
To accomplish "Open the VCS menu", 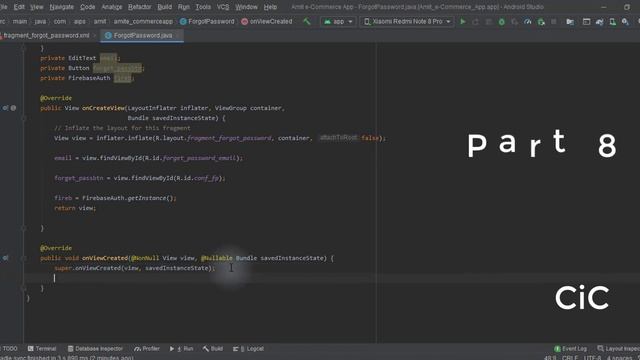I will pyautogui.click(x=223, y=7).
